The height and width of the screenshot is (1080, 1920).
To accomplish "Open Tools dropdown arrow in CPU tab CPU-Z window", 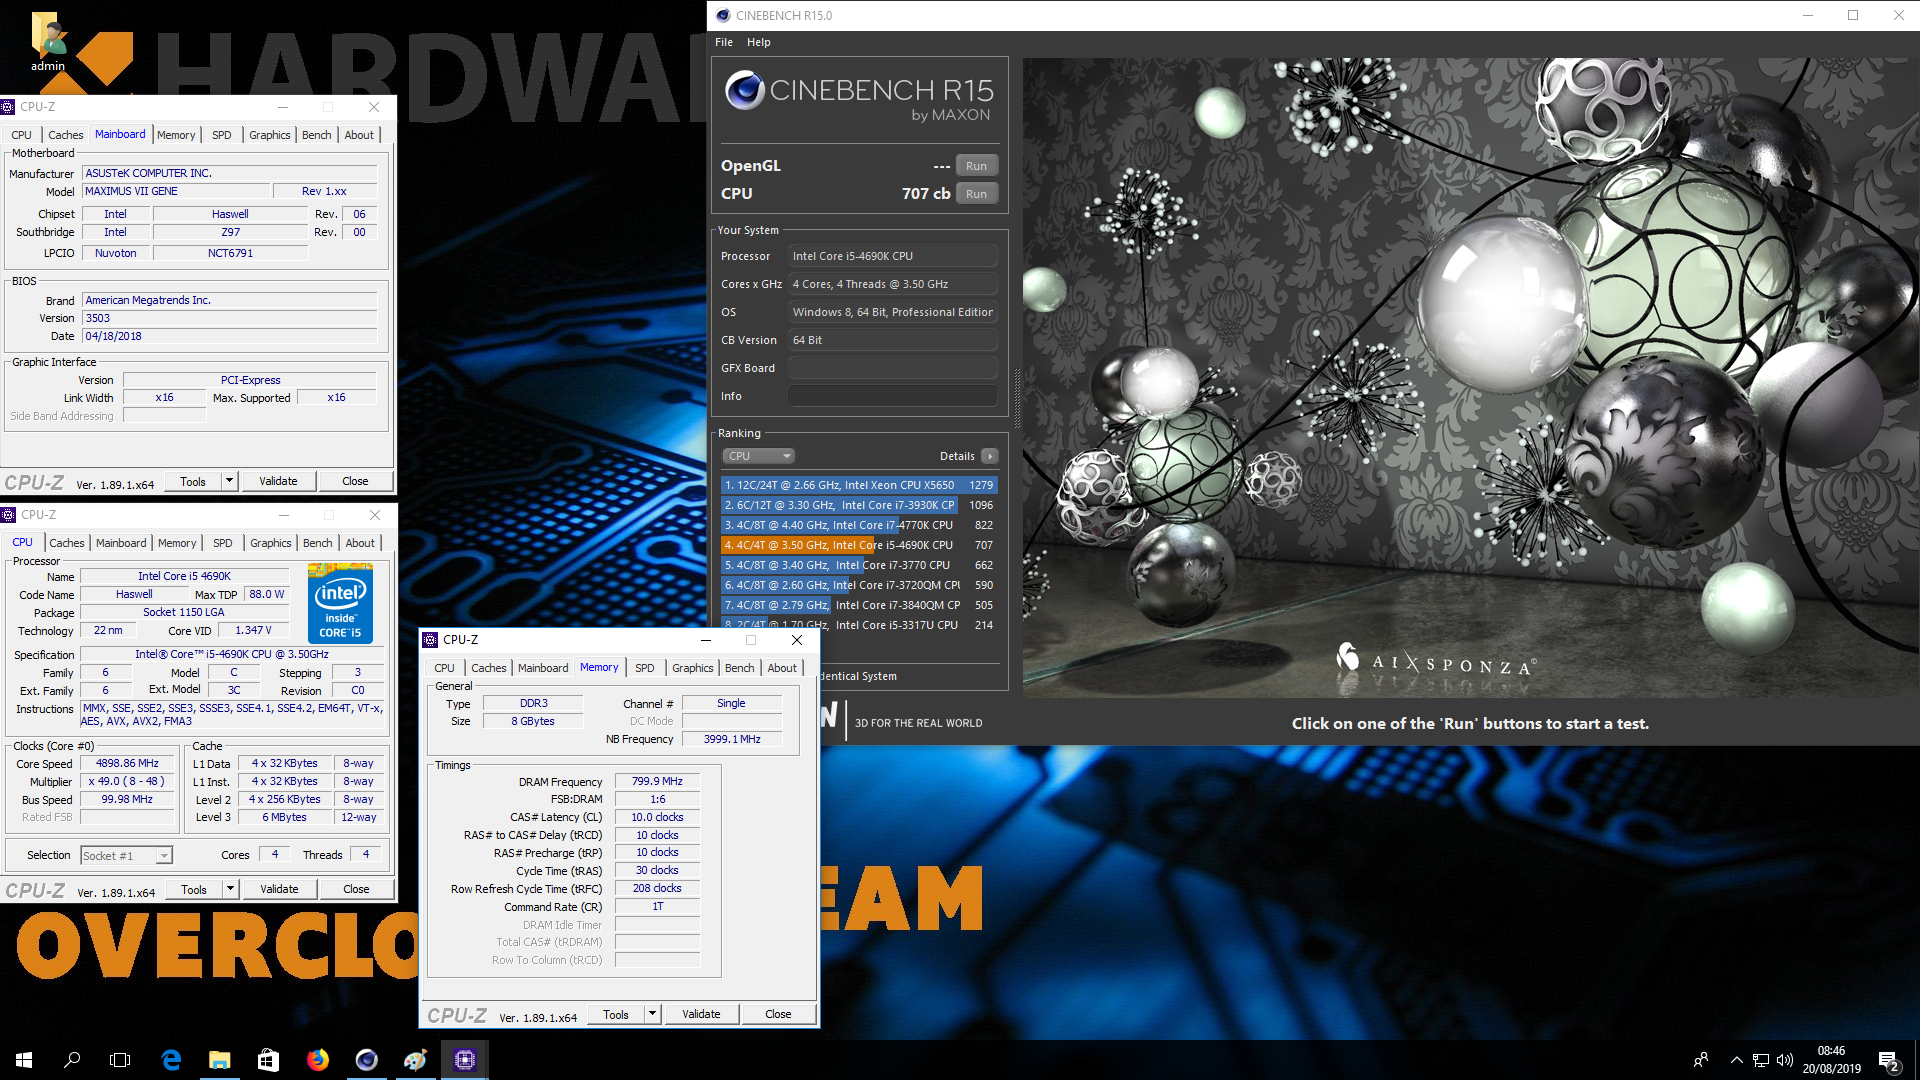I will (230, 889).
